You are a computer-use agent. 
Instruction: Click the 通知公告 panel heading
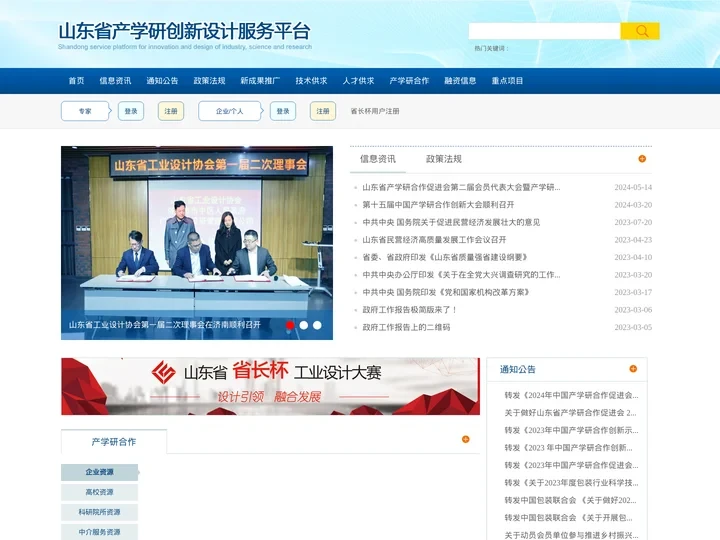pos(518,369)
